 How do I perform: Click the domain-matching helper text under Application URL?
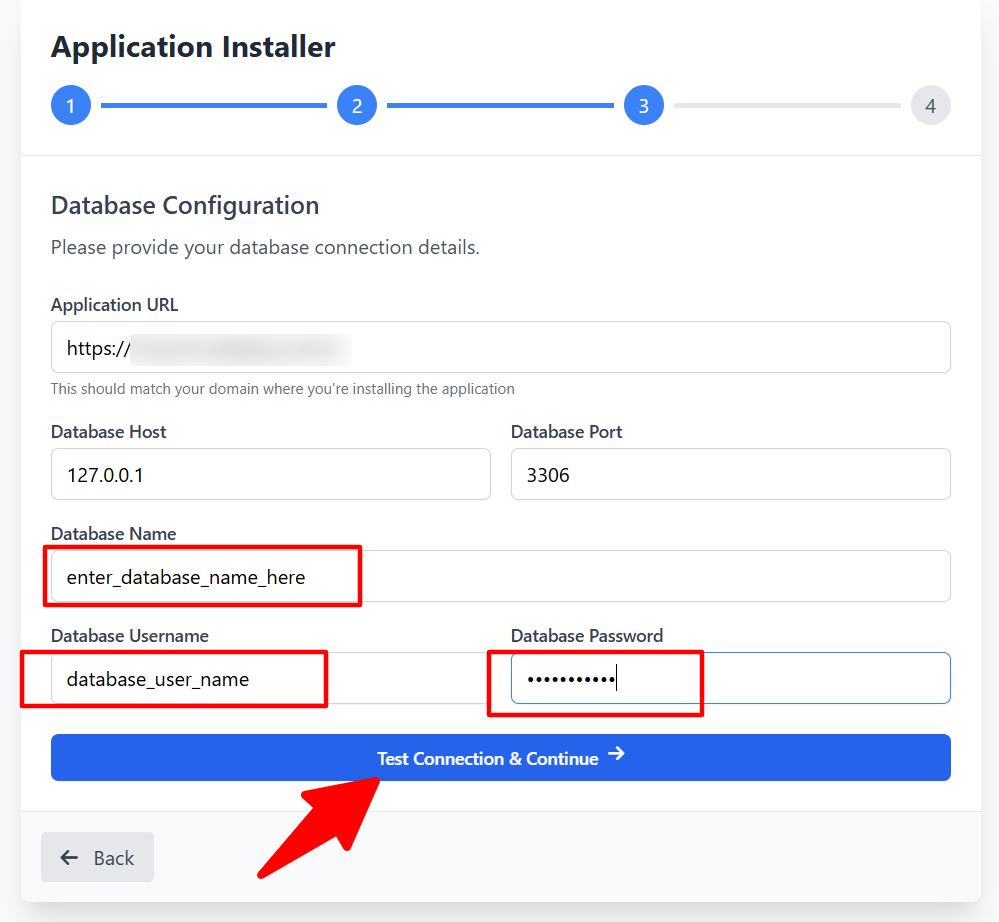tap(282, 388)
